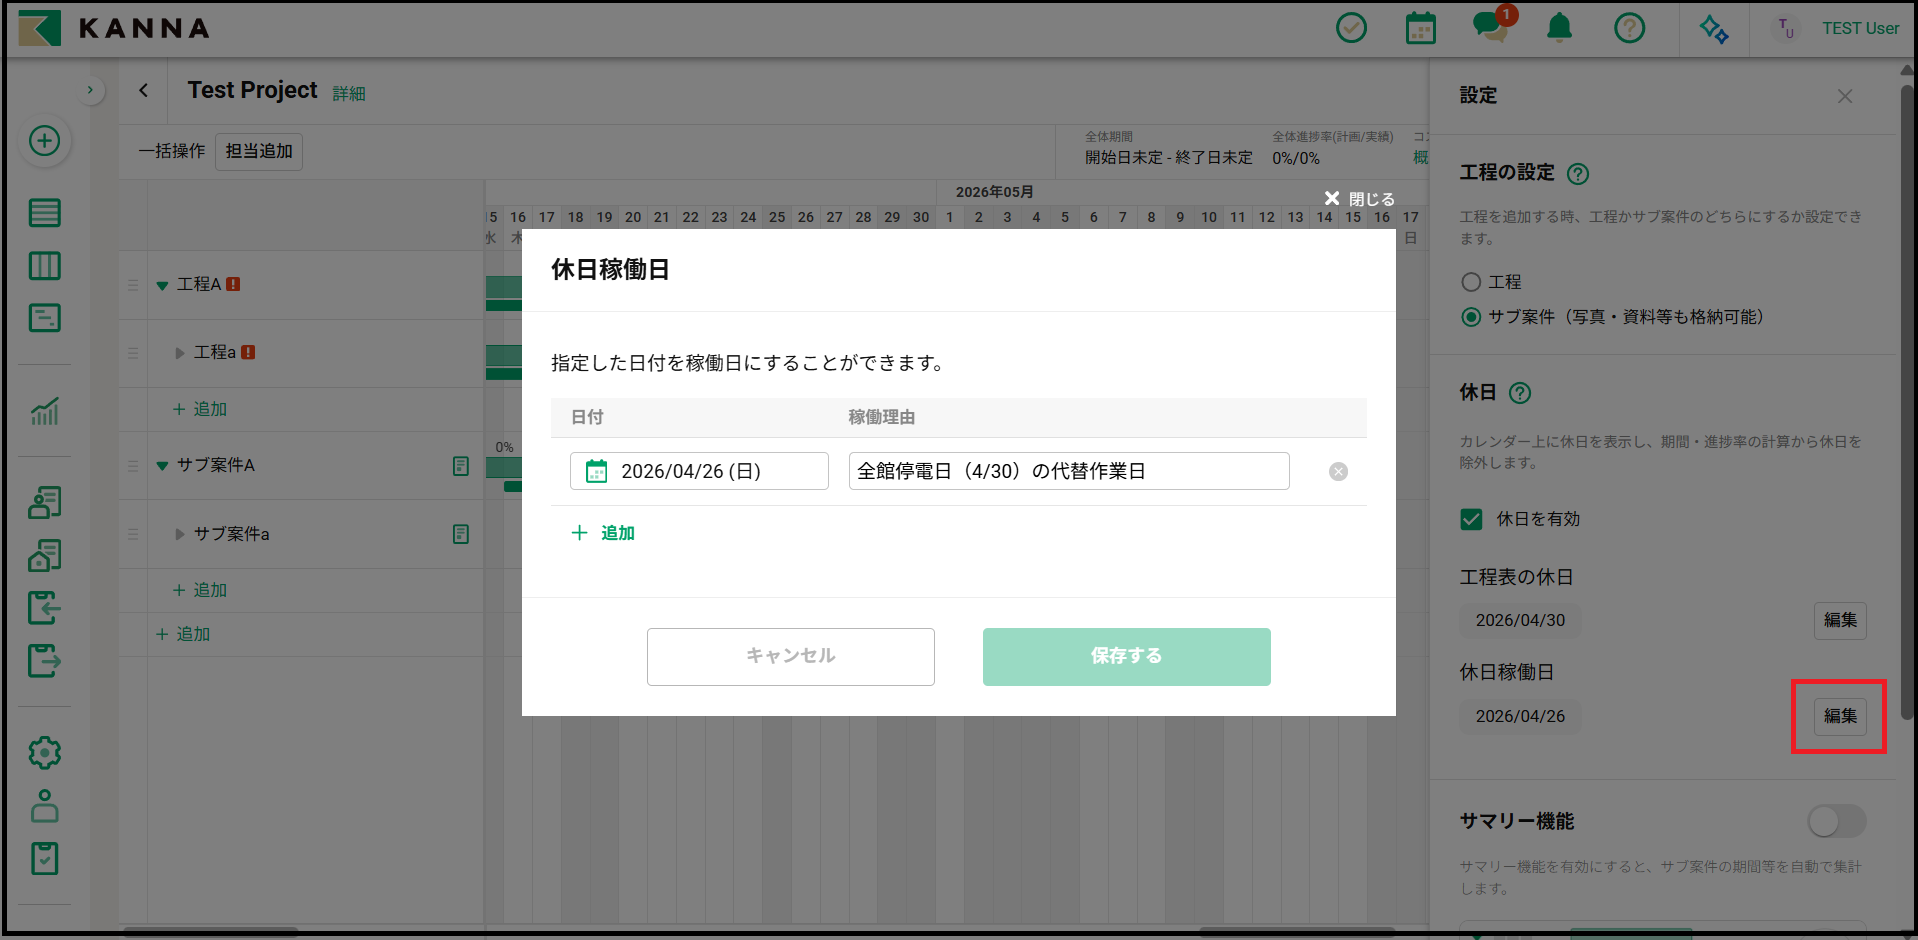Viewport: 1918px width, 940px height.
Task: Click the settings panel vertical scrollbar
Action: coord(1907,400)
